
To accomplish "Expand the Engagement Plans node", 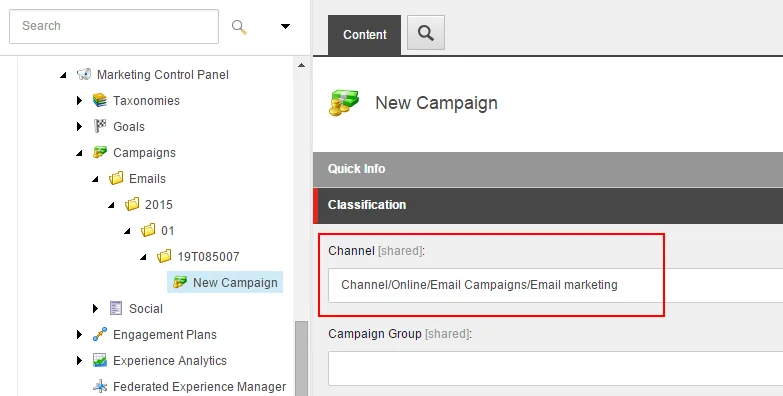I will (x=79, y=335).
